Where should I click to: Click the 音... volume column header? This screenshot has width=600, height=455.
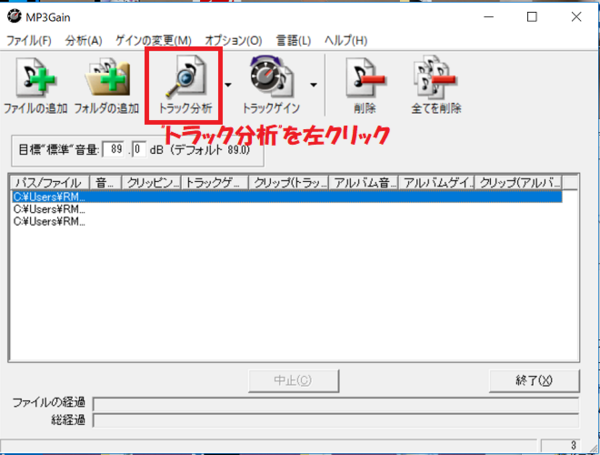tap(105, 183)
